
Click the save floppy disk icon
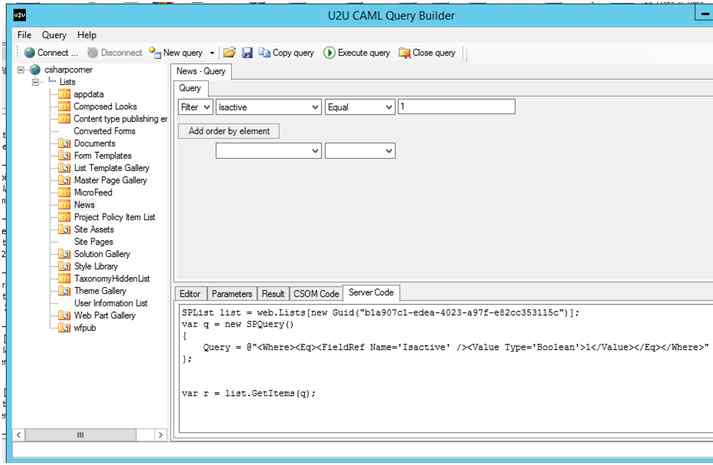247,53
